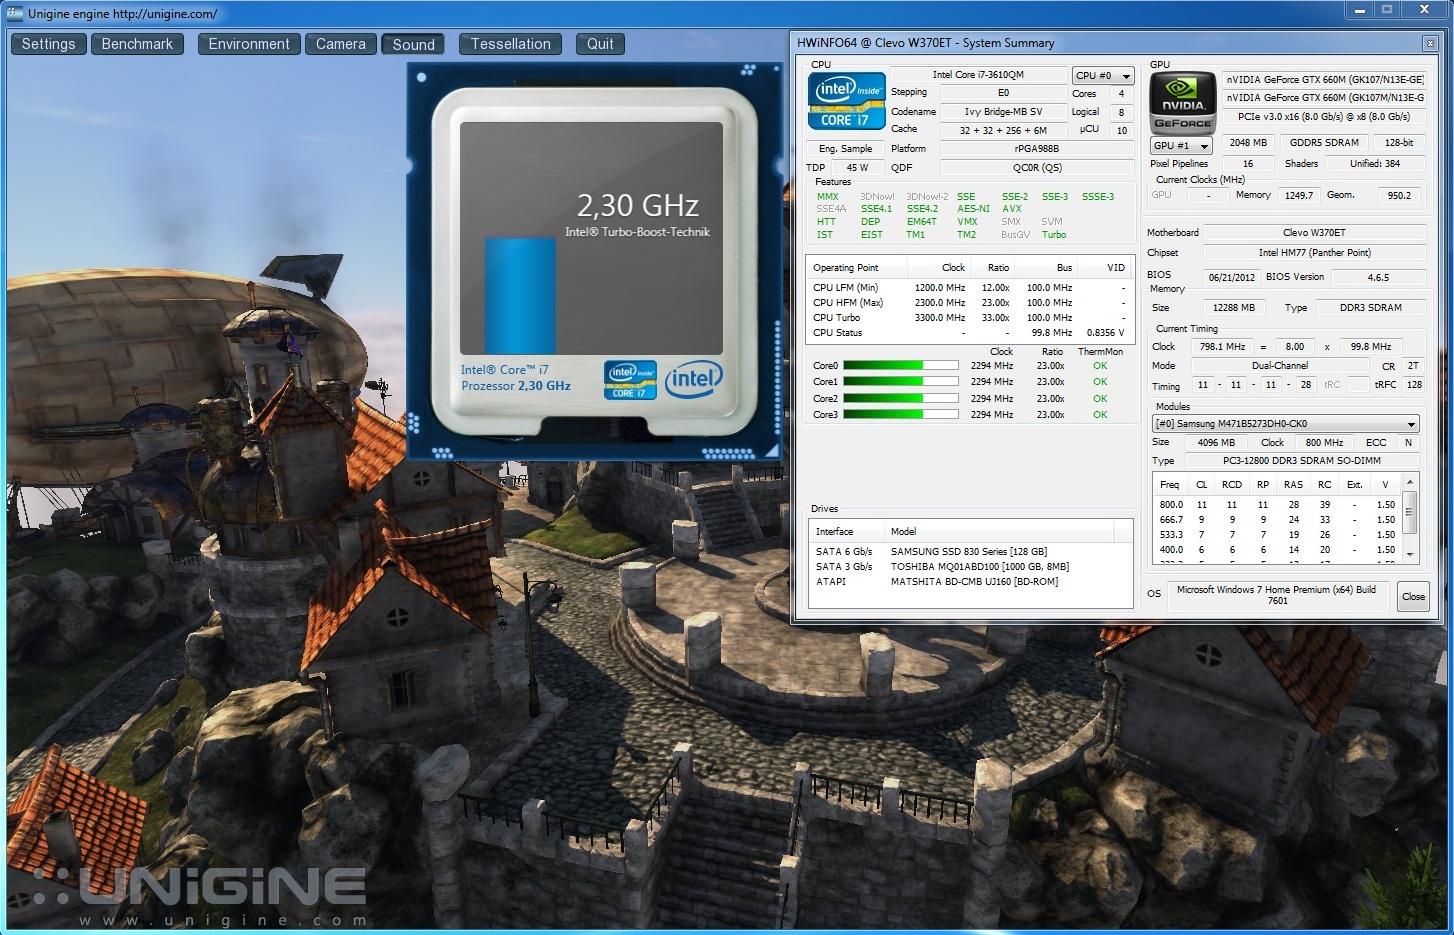Viewport: 1454px width, 935px height.
Task: Click the oval Intel logo on the gadget
Action: tap(693, 379)
